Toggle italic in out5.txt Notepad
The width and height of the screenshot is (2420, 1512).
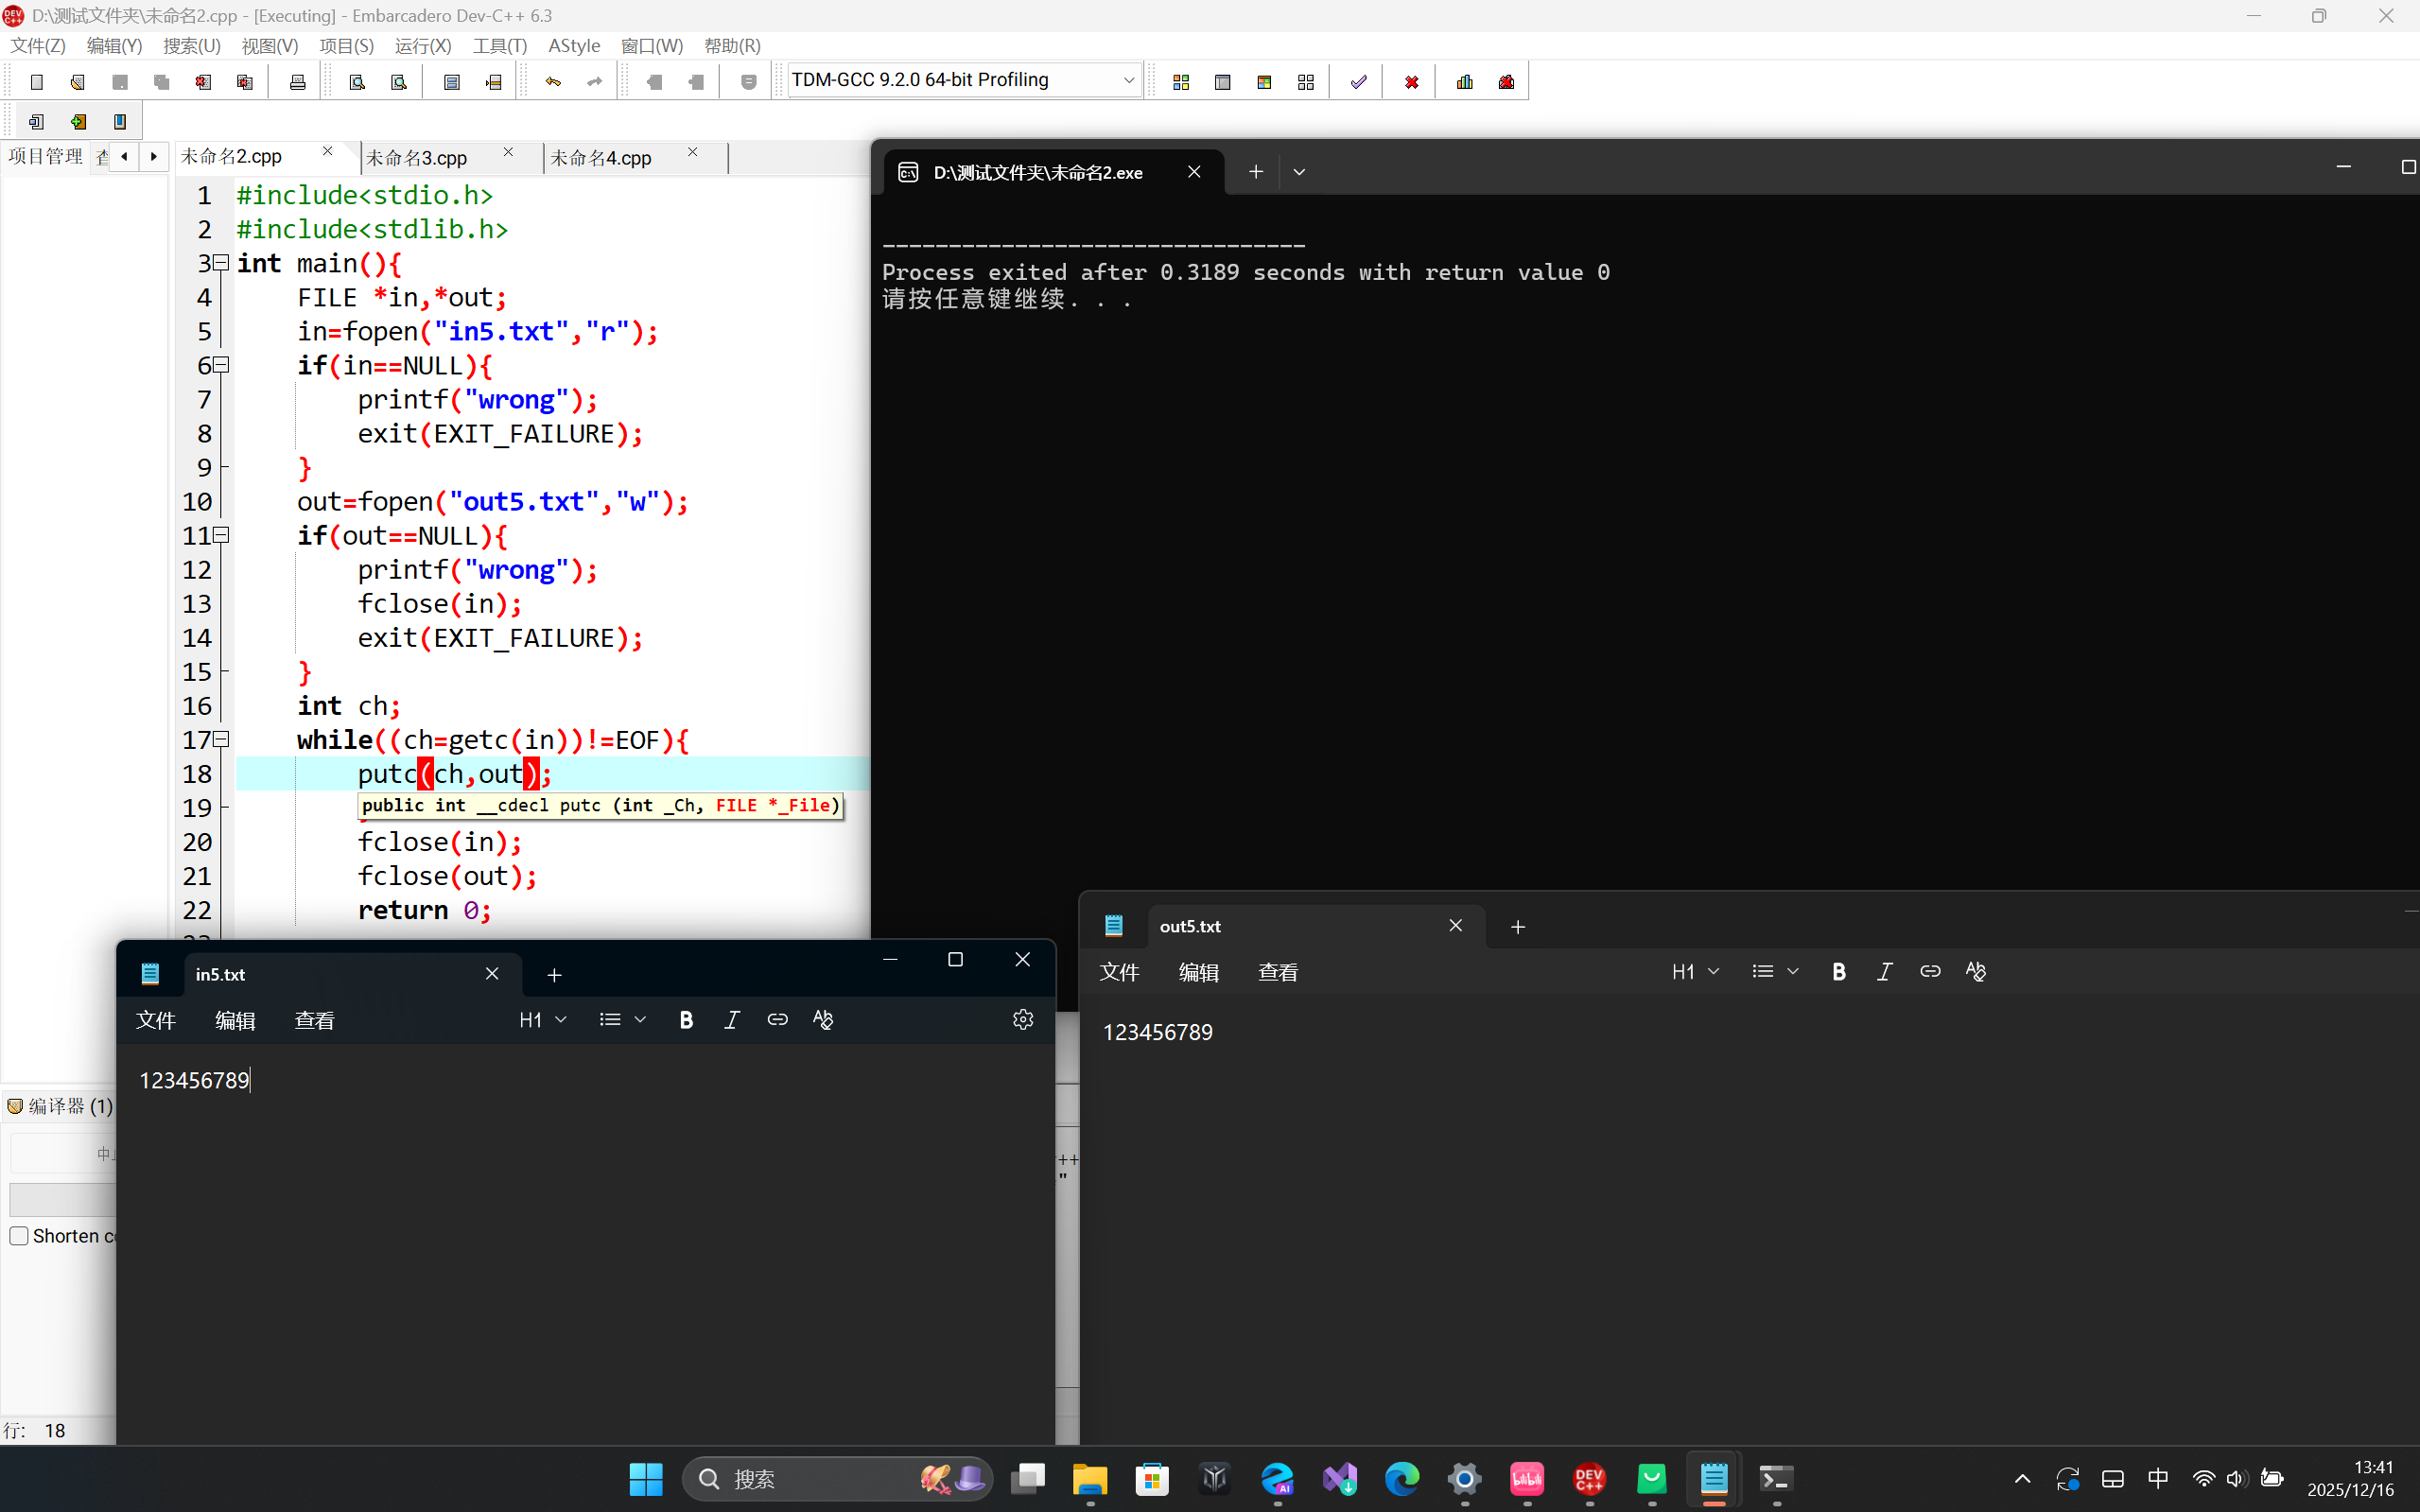[x=1884, y=972]
